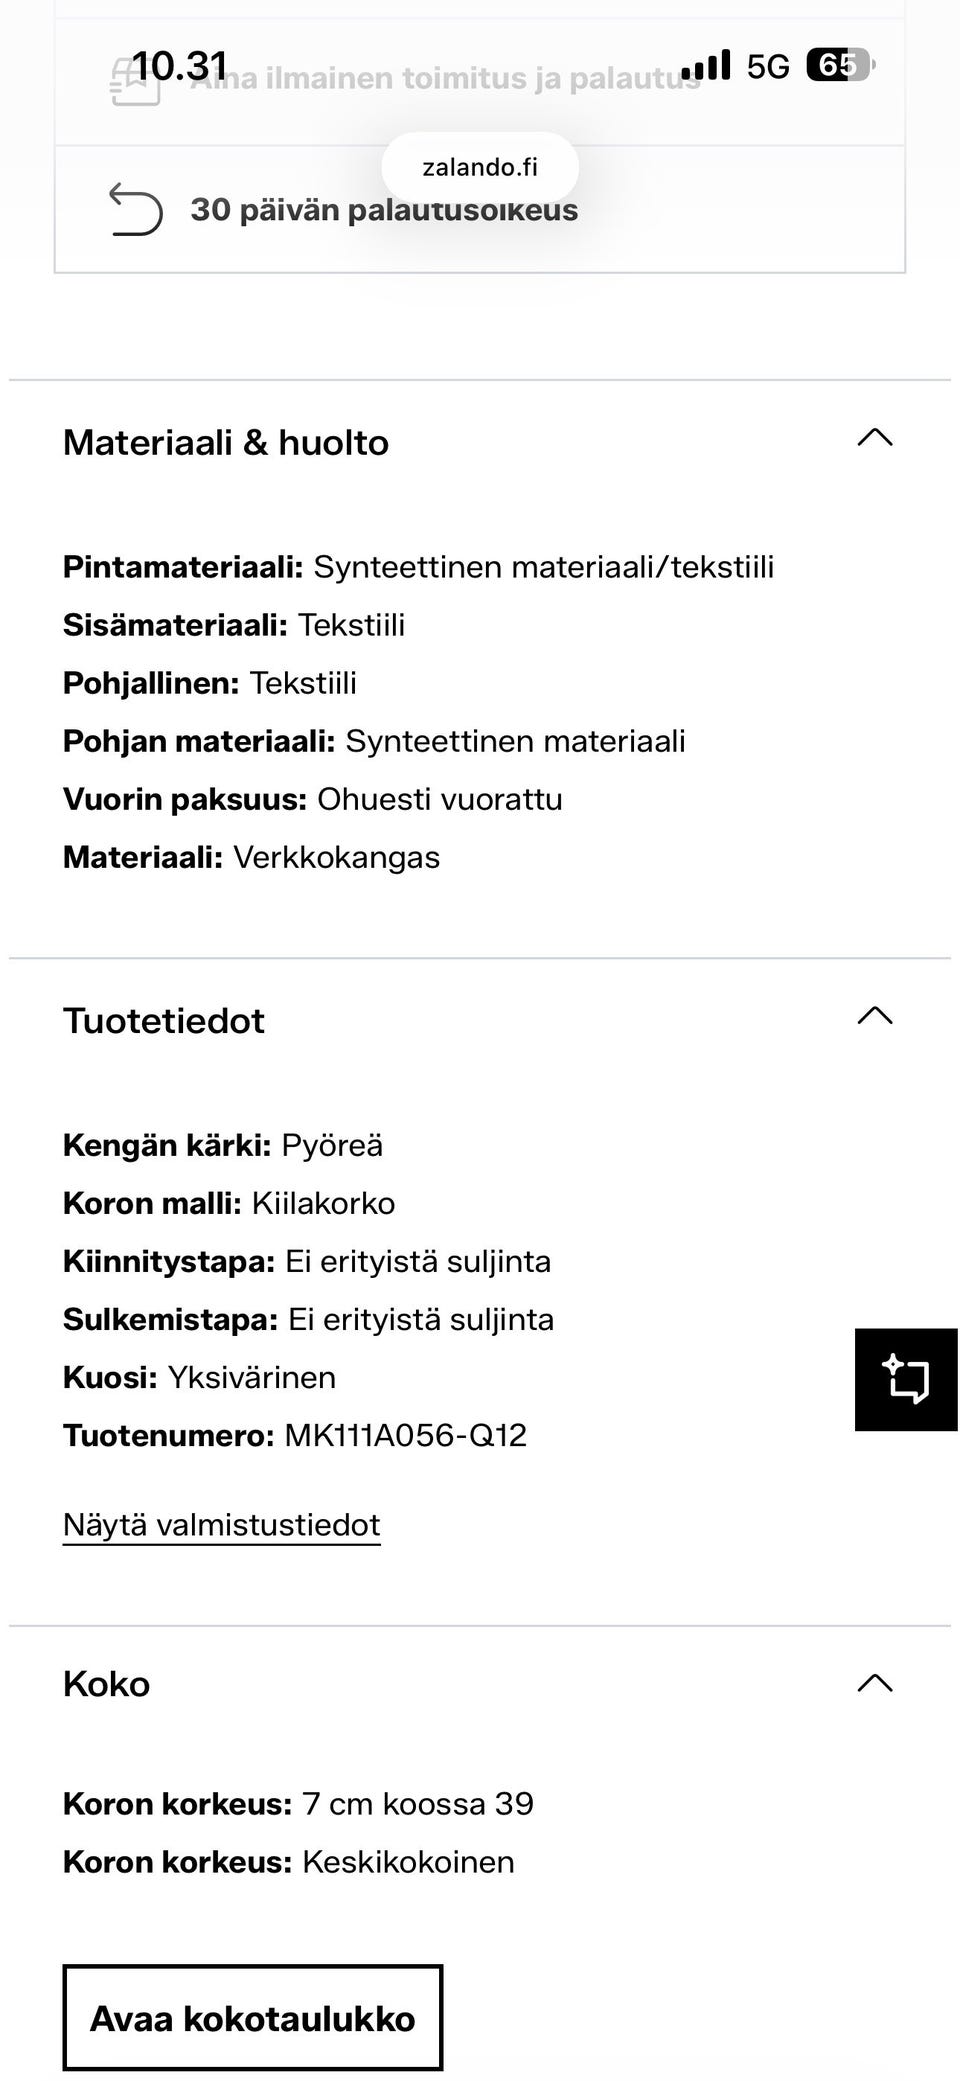
Task: Click the zalando.fi address pill
Action: tap(479, 167)
